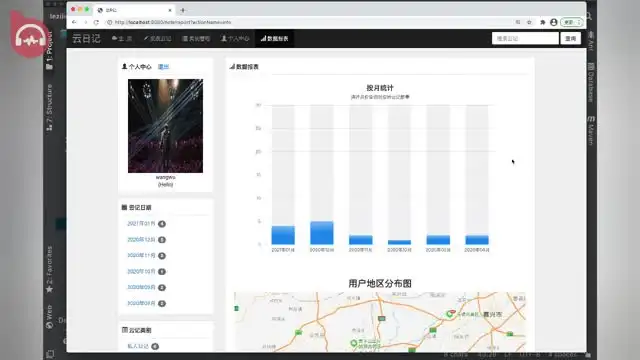Open 个人中心 in the top navbar
The width and height of the screenshot is (640, 360).
tap(235, 38)
